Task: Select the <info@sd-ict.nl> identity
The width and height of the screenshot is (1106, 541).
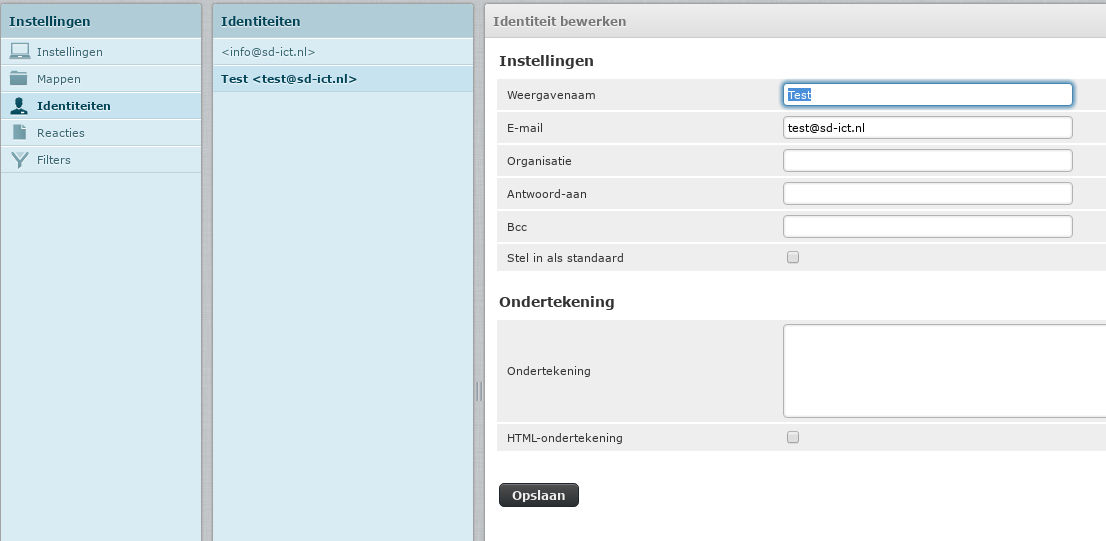Action: [x=343, y=52]
